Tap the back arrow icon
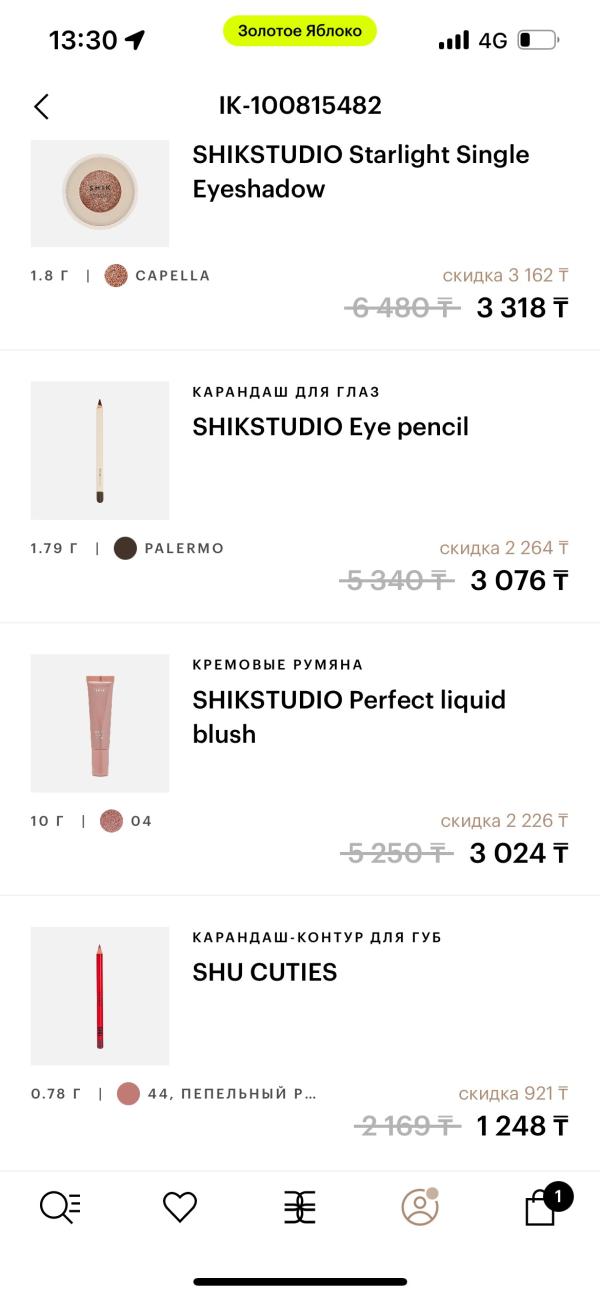 point(41,106)
